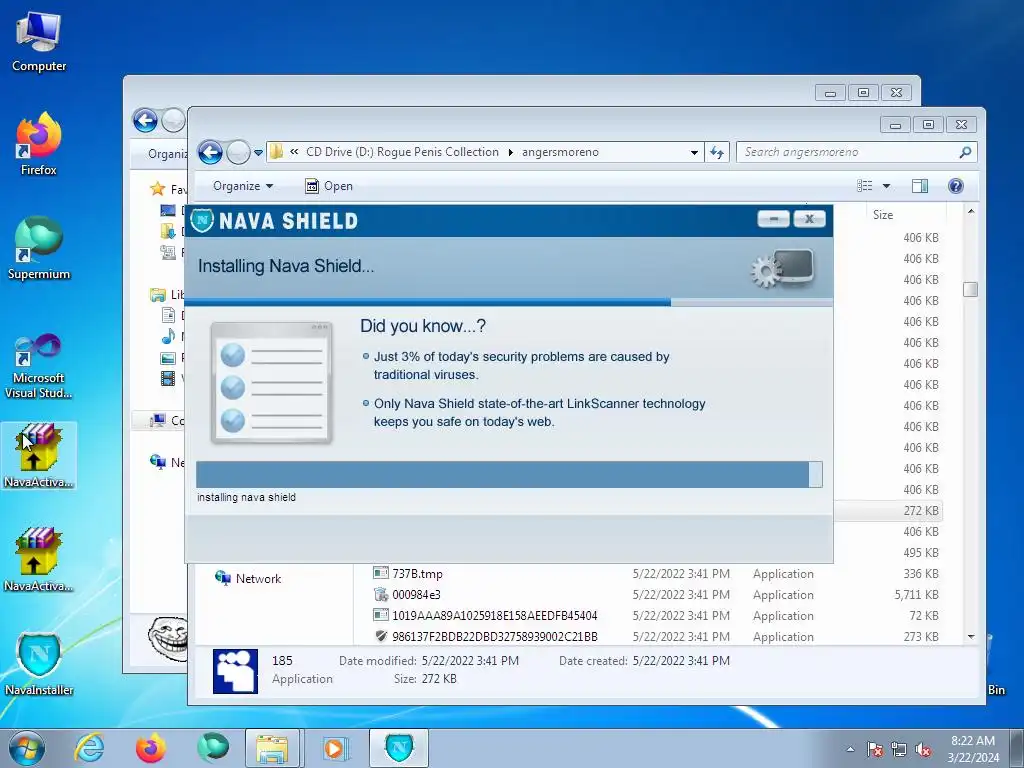Image resolution: width=1024 pixels, height=768 pixels.
Task: Go back in the angersmoreno Explorer window
Action: pos(210,152)
